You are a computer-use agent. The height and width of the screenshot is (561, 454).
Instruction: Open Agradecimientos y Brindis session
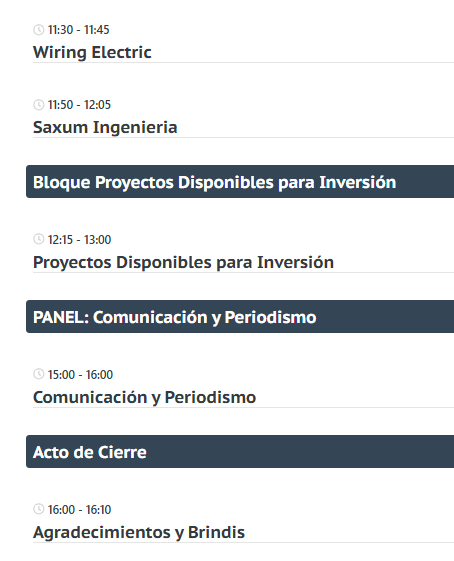[139, 532]
